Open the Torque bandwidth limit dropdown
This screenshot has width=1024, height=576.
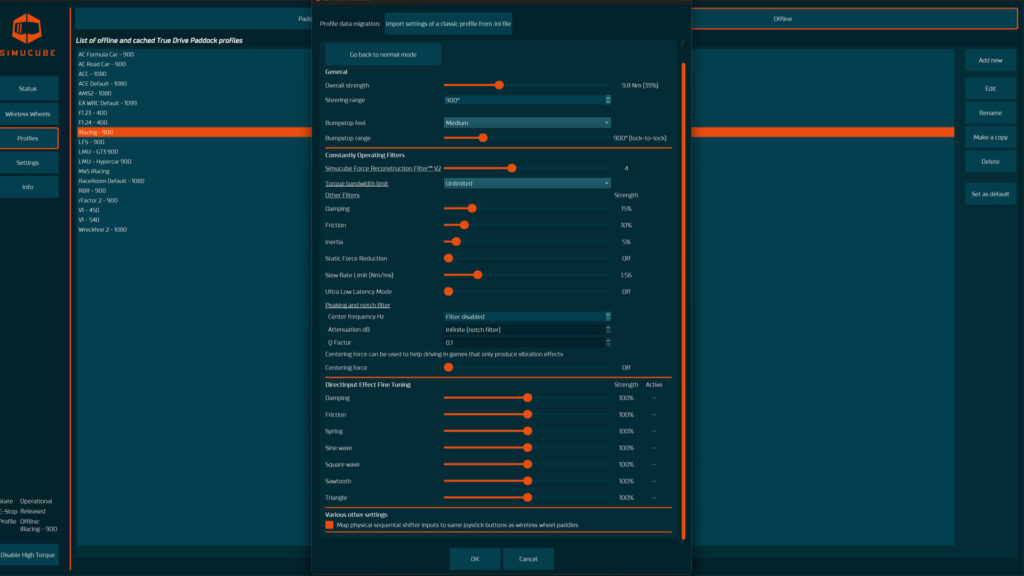pyautogui.click(x=527, y=184)
